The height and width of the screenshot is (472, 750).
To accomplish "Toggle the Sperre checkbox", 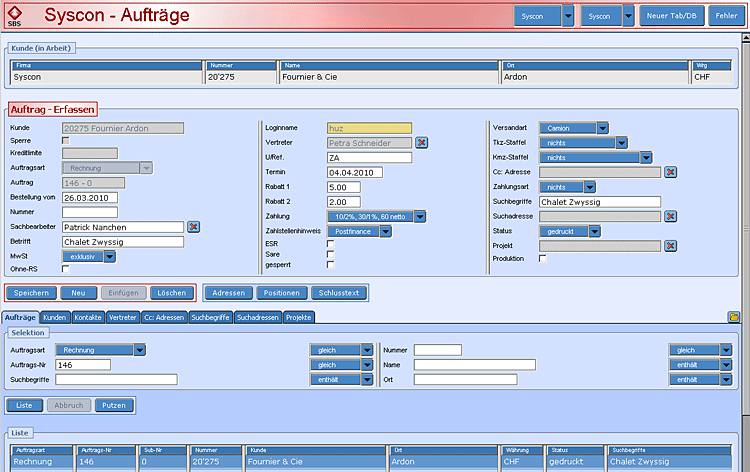I will tap(66, 142).
